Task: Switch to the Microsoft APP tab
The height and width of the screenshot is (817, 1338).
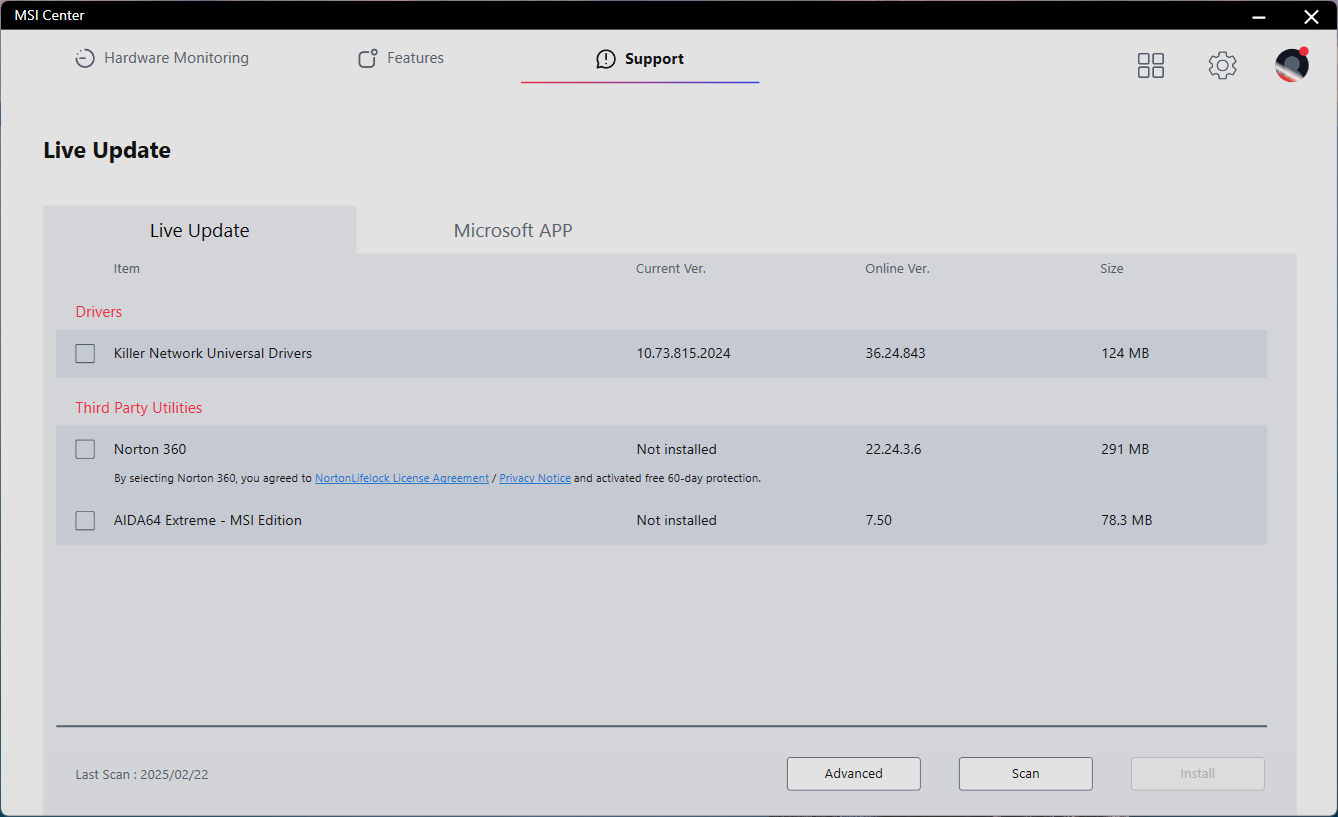Action: [x=513, y=230]
